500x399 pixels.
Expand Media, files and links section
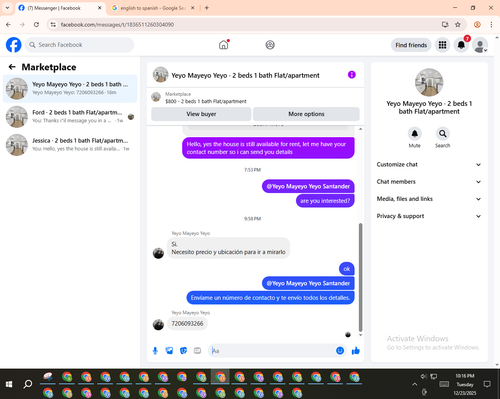coord(429,199)
